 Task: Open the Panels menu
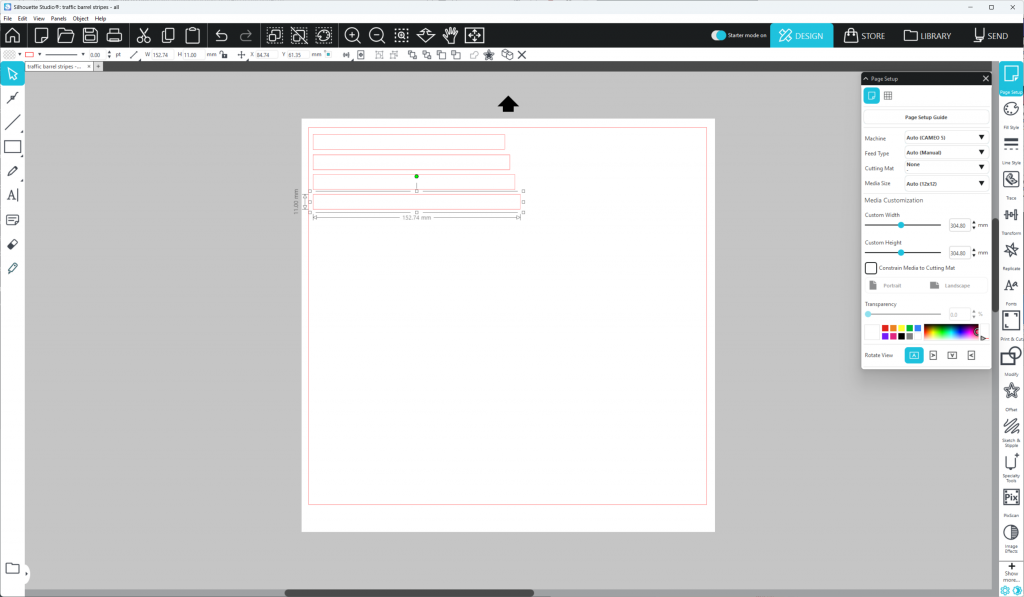[x=59, y=18]
